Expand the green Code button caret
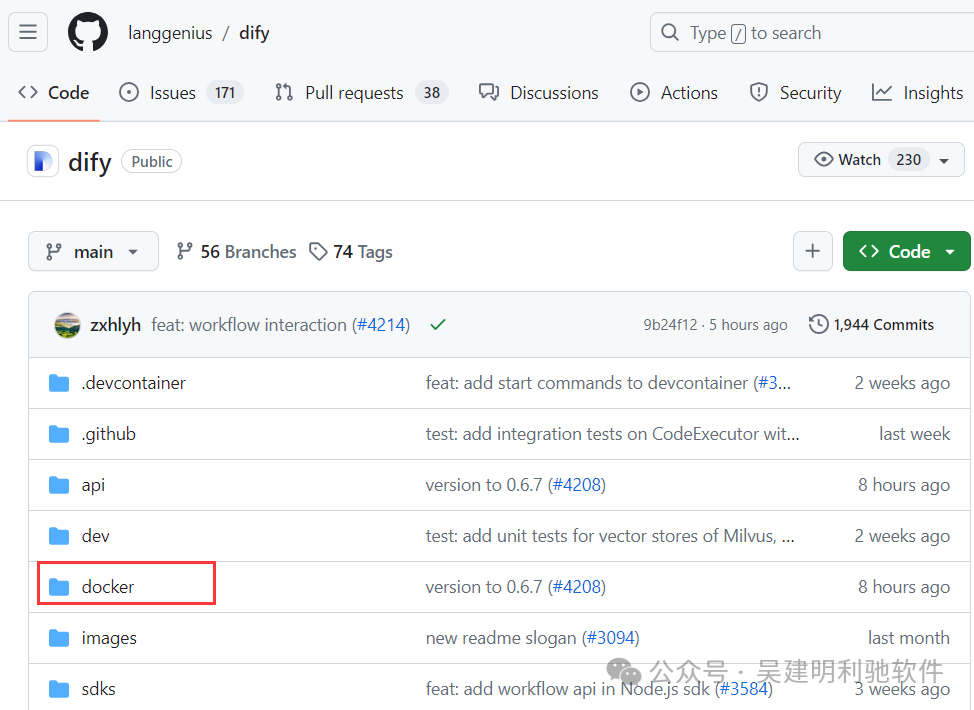The width and height of the screenshot is (974, 710). 950,252
